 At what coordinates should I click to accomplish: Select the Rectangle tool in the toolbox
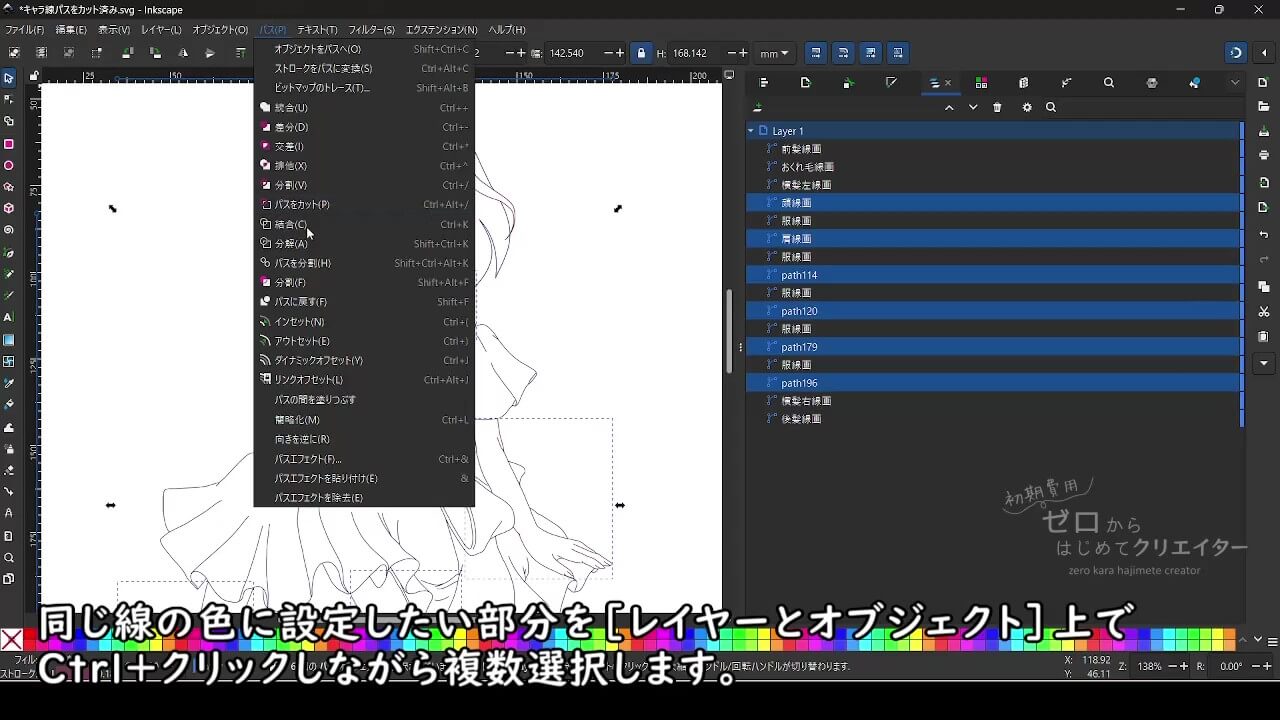pyautogui.click(x=9, y=144)
